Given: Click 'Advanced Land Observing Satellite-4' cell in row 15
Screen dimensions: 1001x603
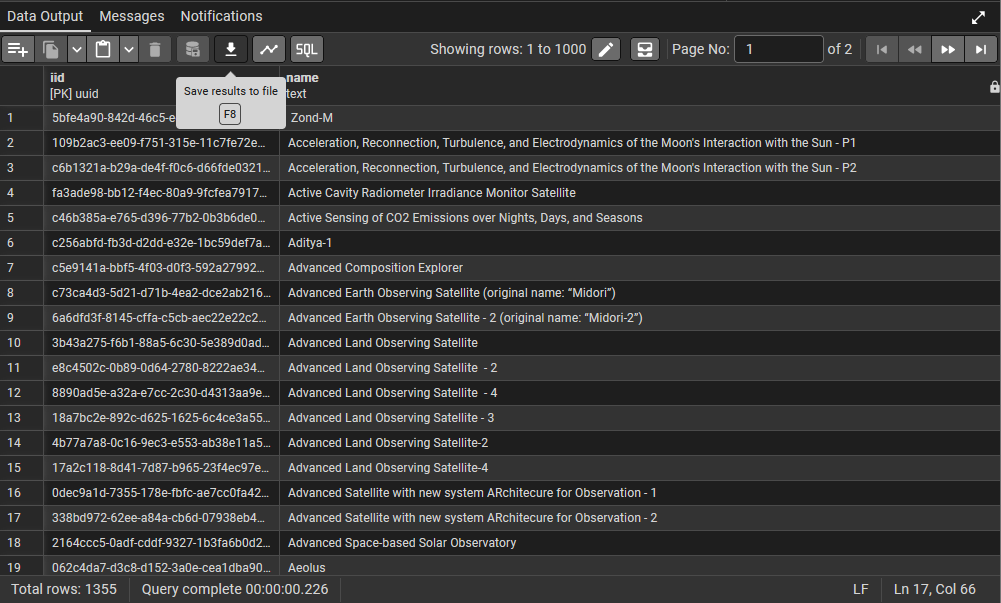Looking at the screenshot, I should coord(640,468).
